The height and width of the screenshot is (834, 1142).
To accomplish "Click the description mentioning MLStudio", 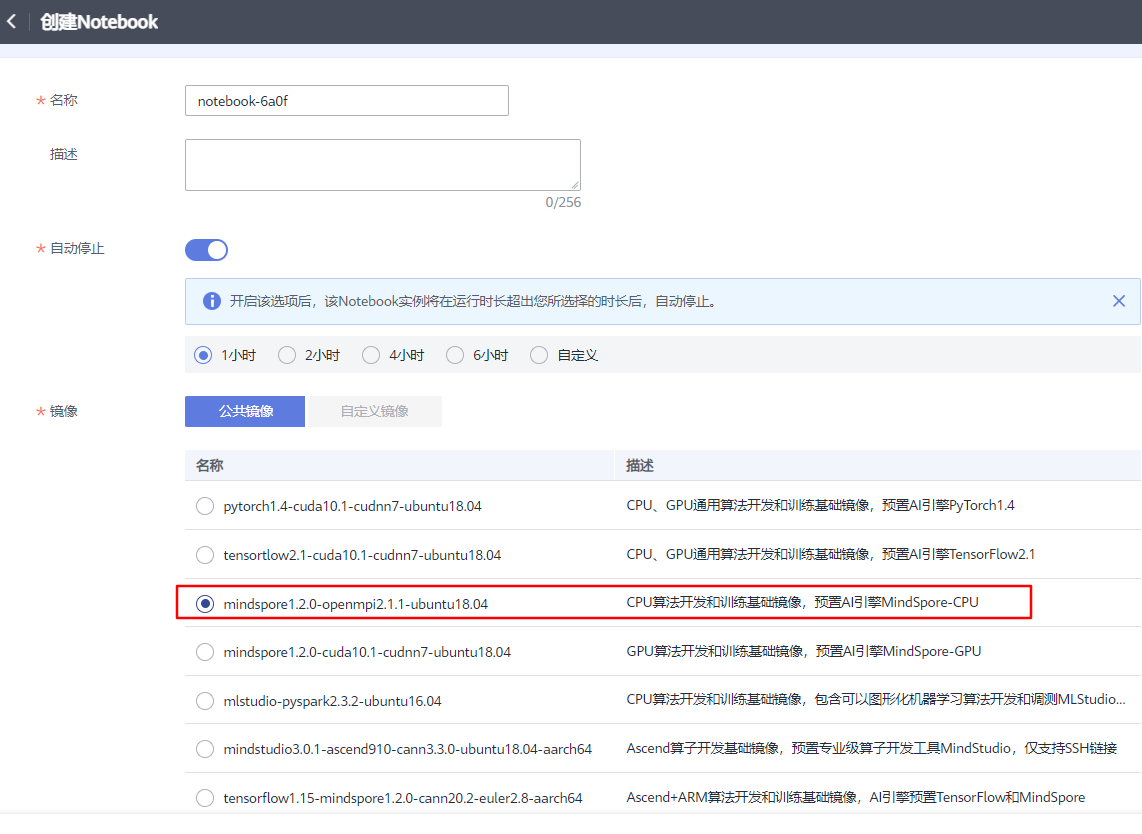I will [x=875, y=699].
